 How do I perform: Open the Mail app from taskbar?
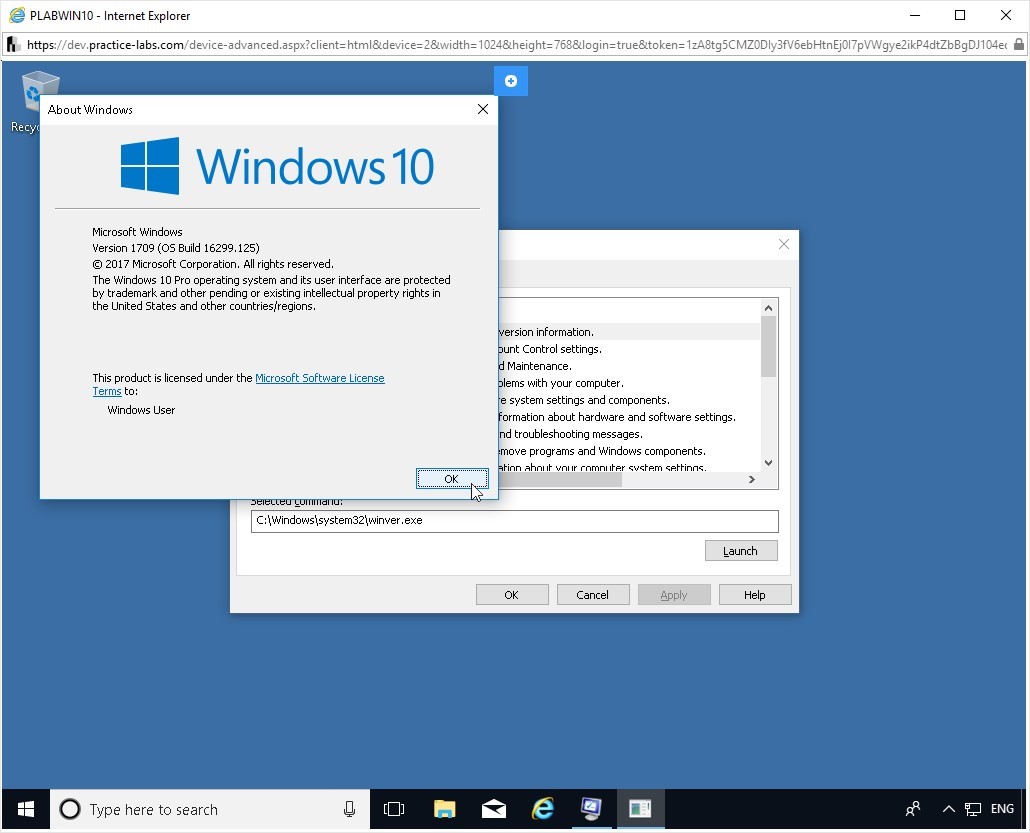pyautogui.click(x=493, y=809)
